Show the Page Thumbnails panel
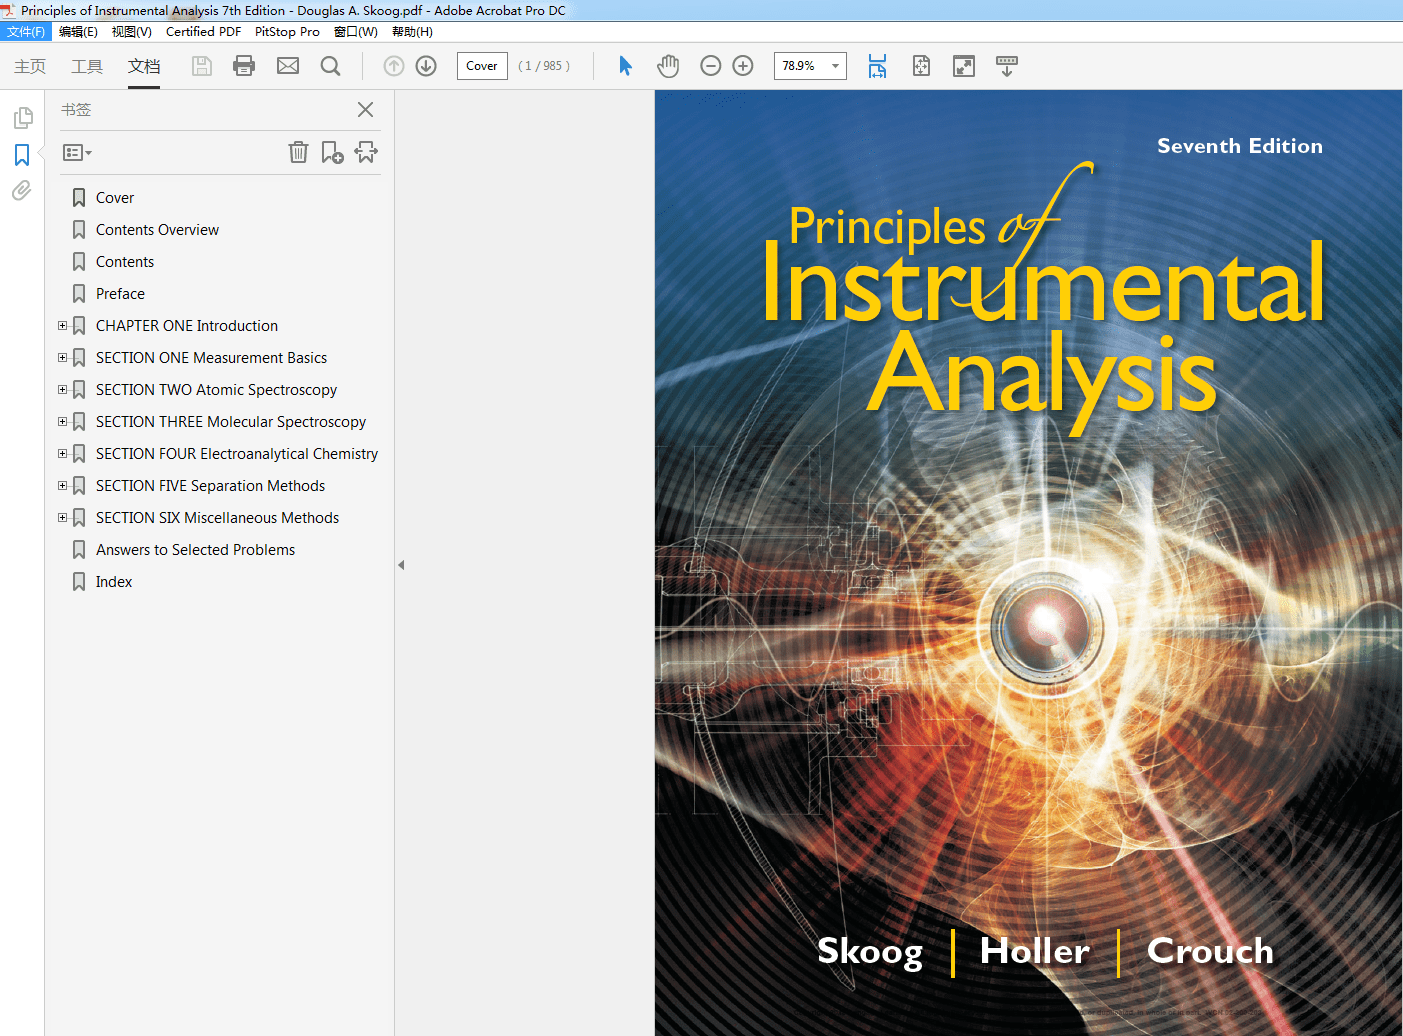1403x1036 pixels. [21, 117]
